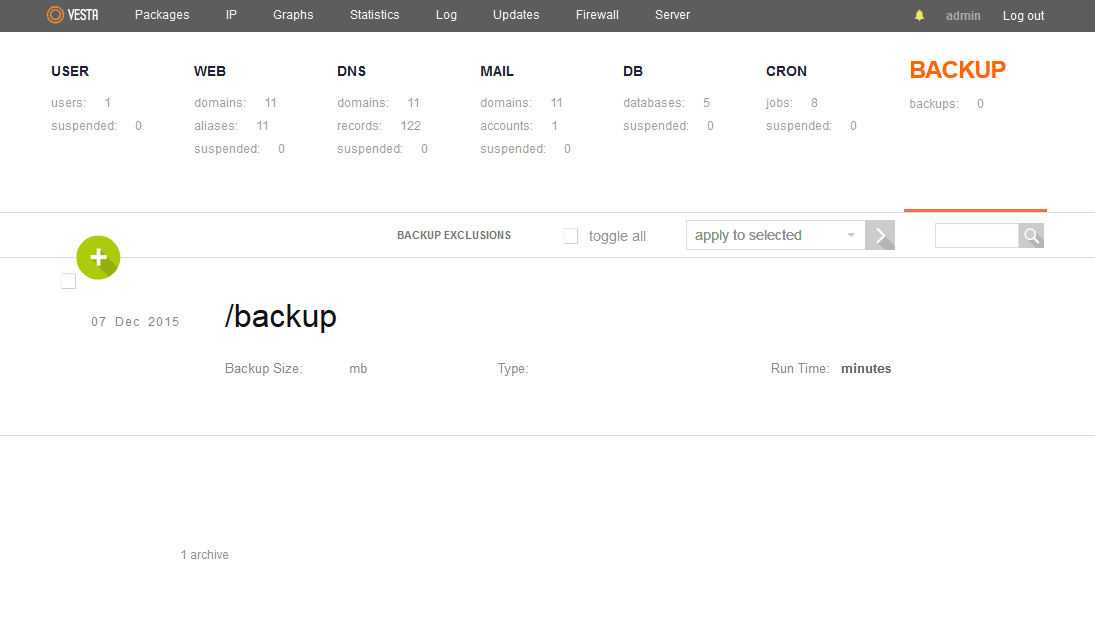Viewport: 1095px width, 632px height.
Task: Switch to the Firewall menu
Action: [x=597, y=15]
